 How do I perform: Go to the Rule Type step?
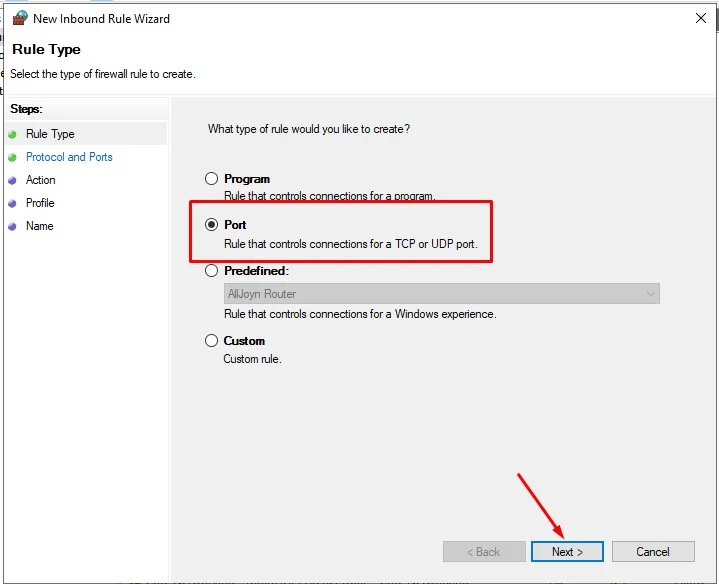pyautogui.click(x=50, y=134)
